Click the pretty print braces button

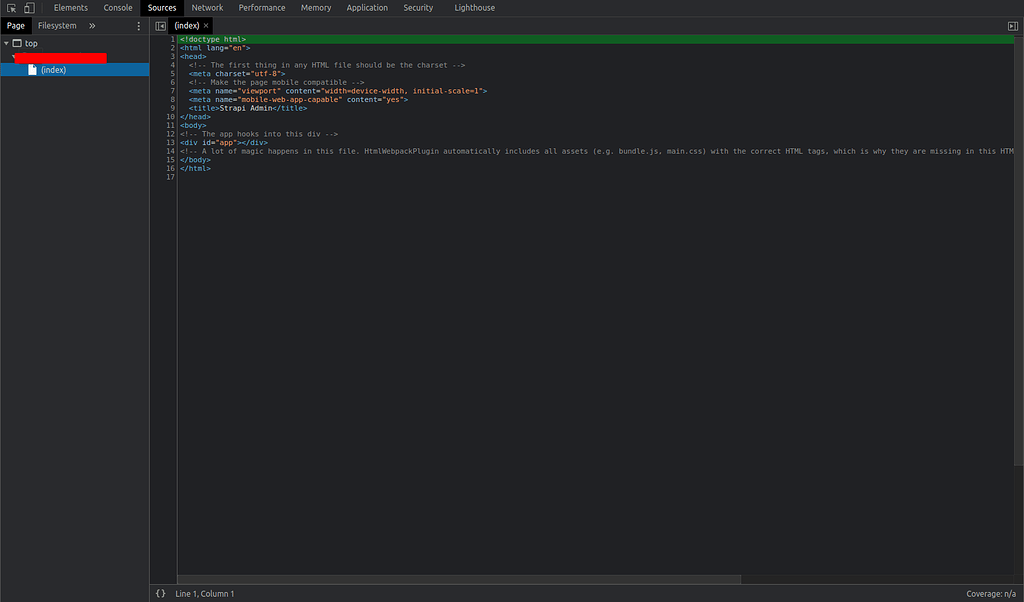pyautogui.click(x=161, y=594)
